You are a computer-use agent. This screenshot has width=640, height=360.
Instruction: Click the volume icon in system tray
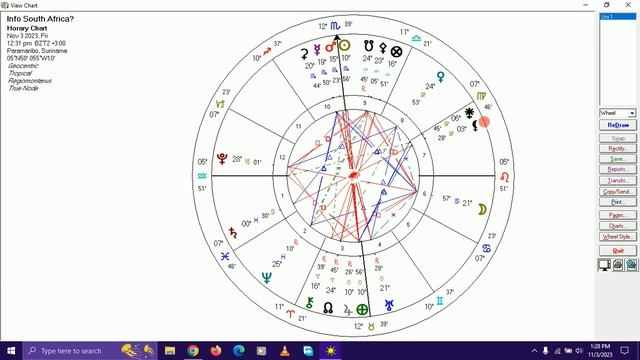coord(579,351)
